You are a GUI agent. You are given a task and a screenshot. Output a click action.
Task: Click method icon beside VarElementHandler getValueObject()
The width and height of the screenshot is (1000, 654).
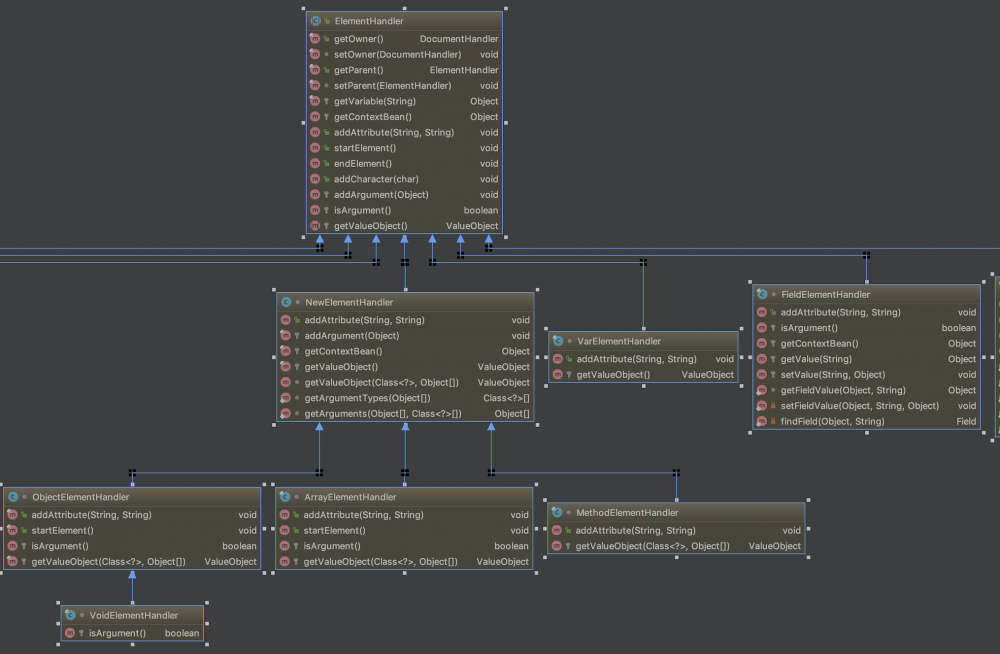[558, 375]
